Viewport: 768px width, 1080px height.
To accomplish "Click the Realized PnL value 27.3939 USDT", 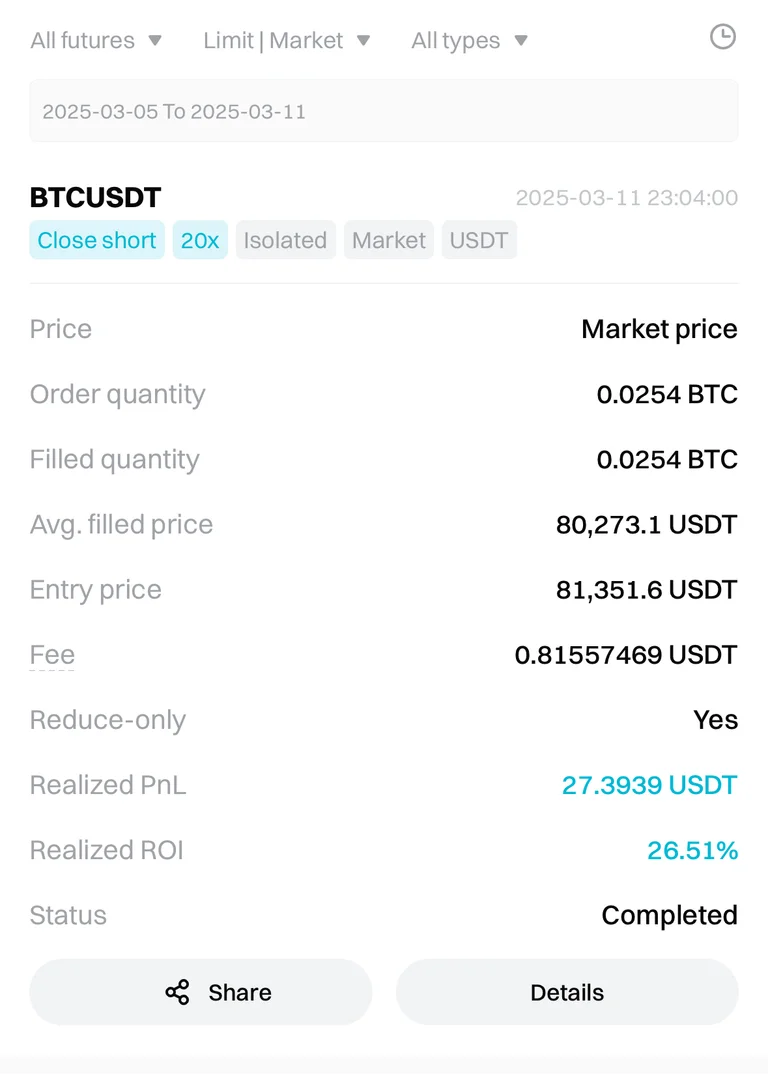I will 649,785.
